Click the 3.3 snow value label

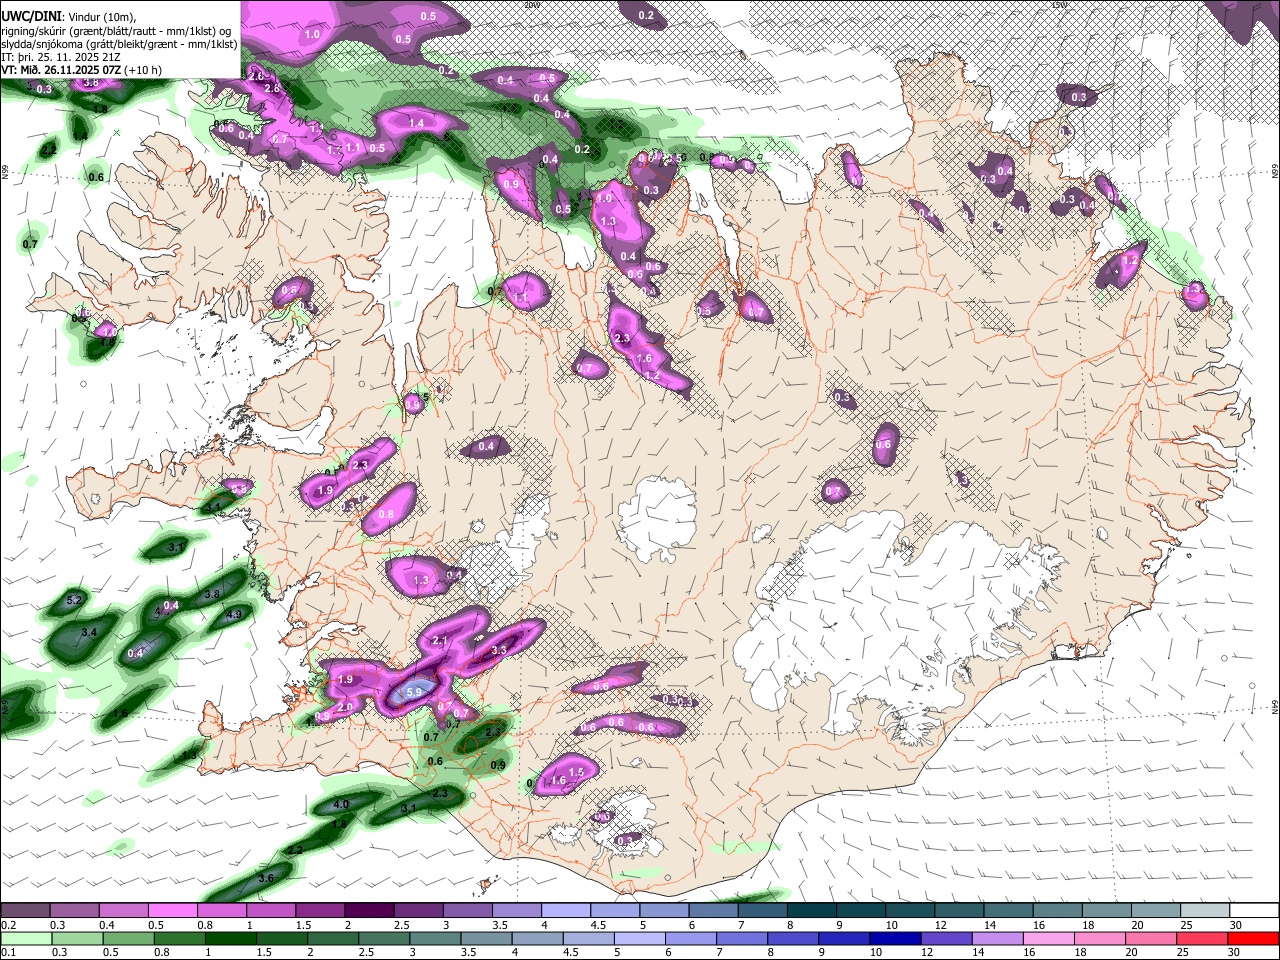click(x=500, y=650)
